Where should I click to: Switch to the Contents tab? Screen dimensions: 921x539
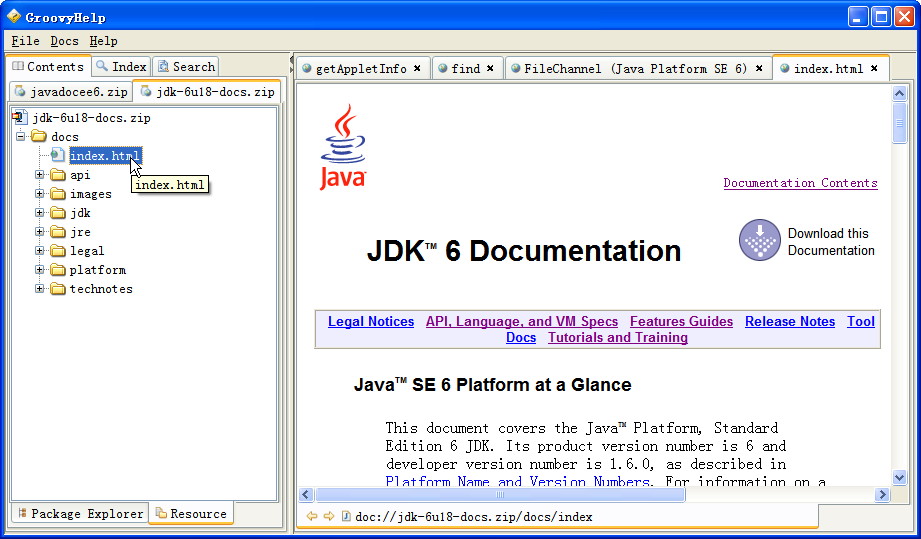pyautogui.click(x=48, y=67)
